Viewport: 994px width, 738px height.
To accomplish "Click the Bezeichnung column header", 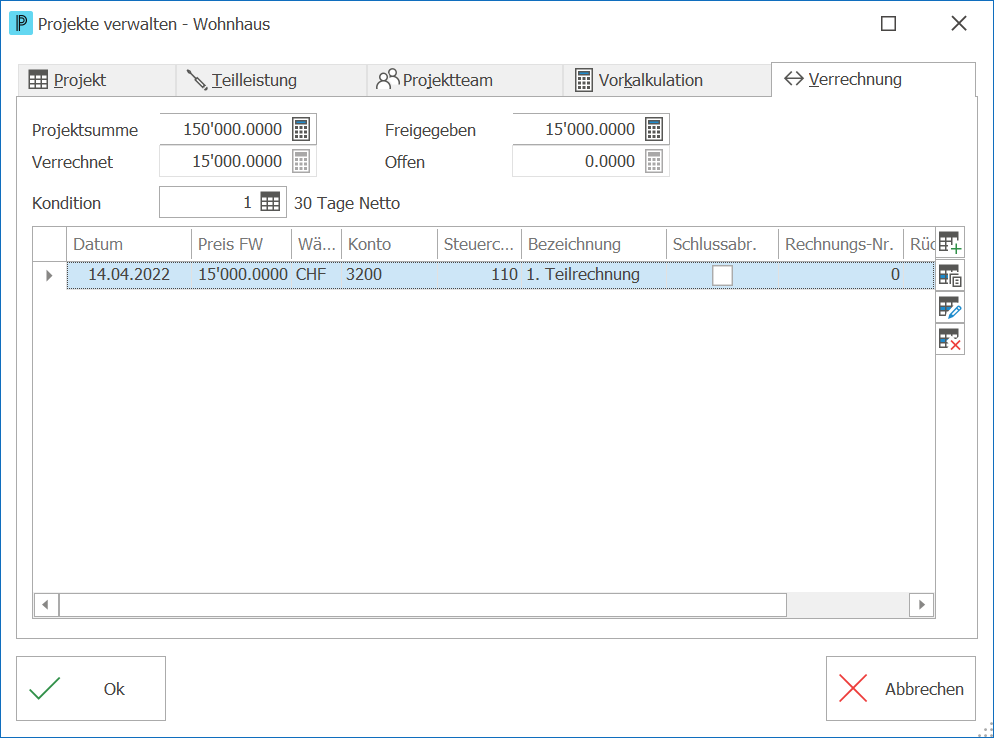I will pyautogui.click(x=593, y=244).
